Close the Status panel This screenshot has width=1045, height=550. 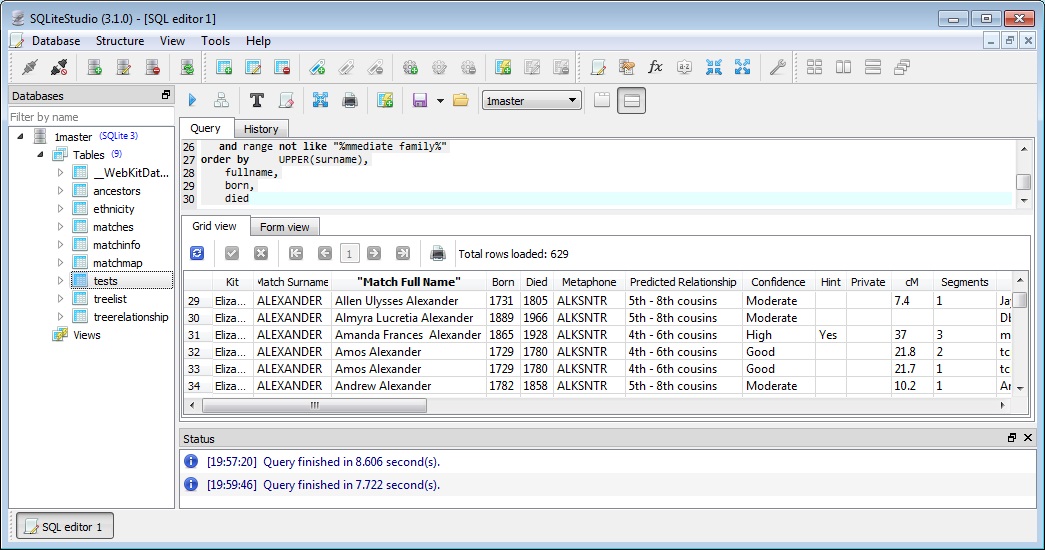[1028, 437]
